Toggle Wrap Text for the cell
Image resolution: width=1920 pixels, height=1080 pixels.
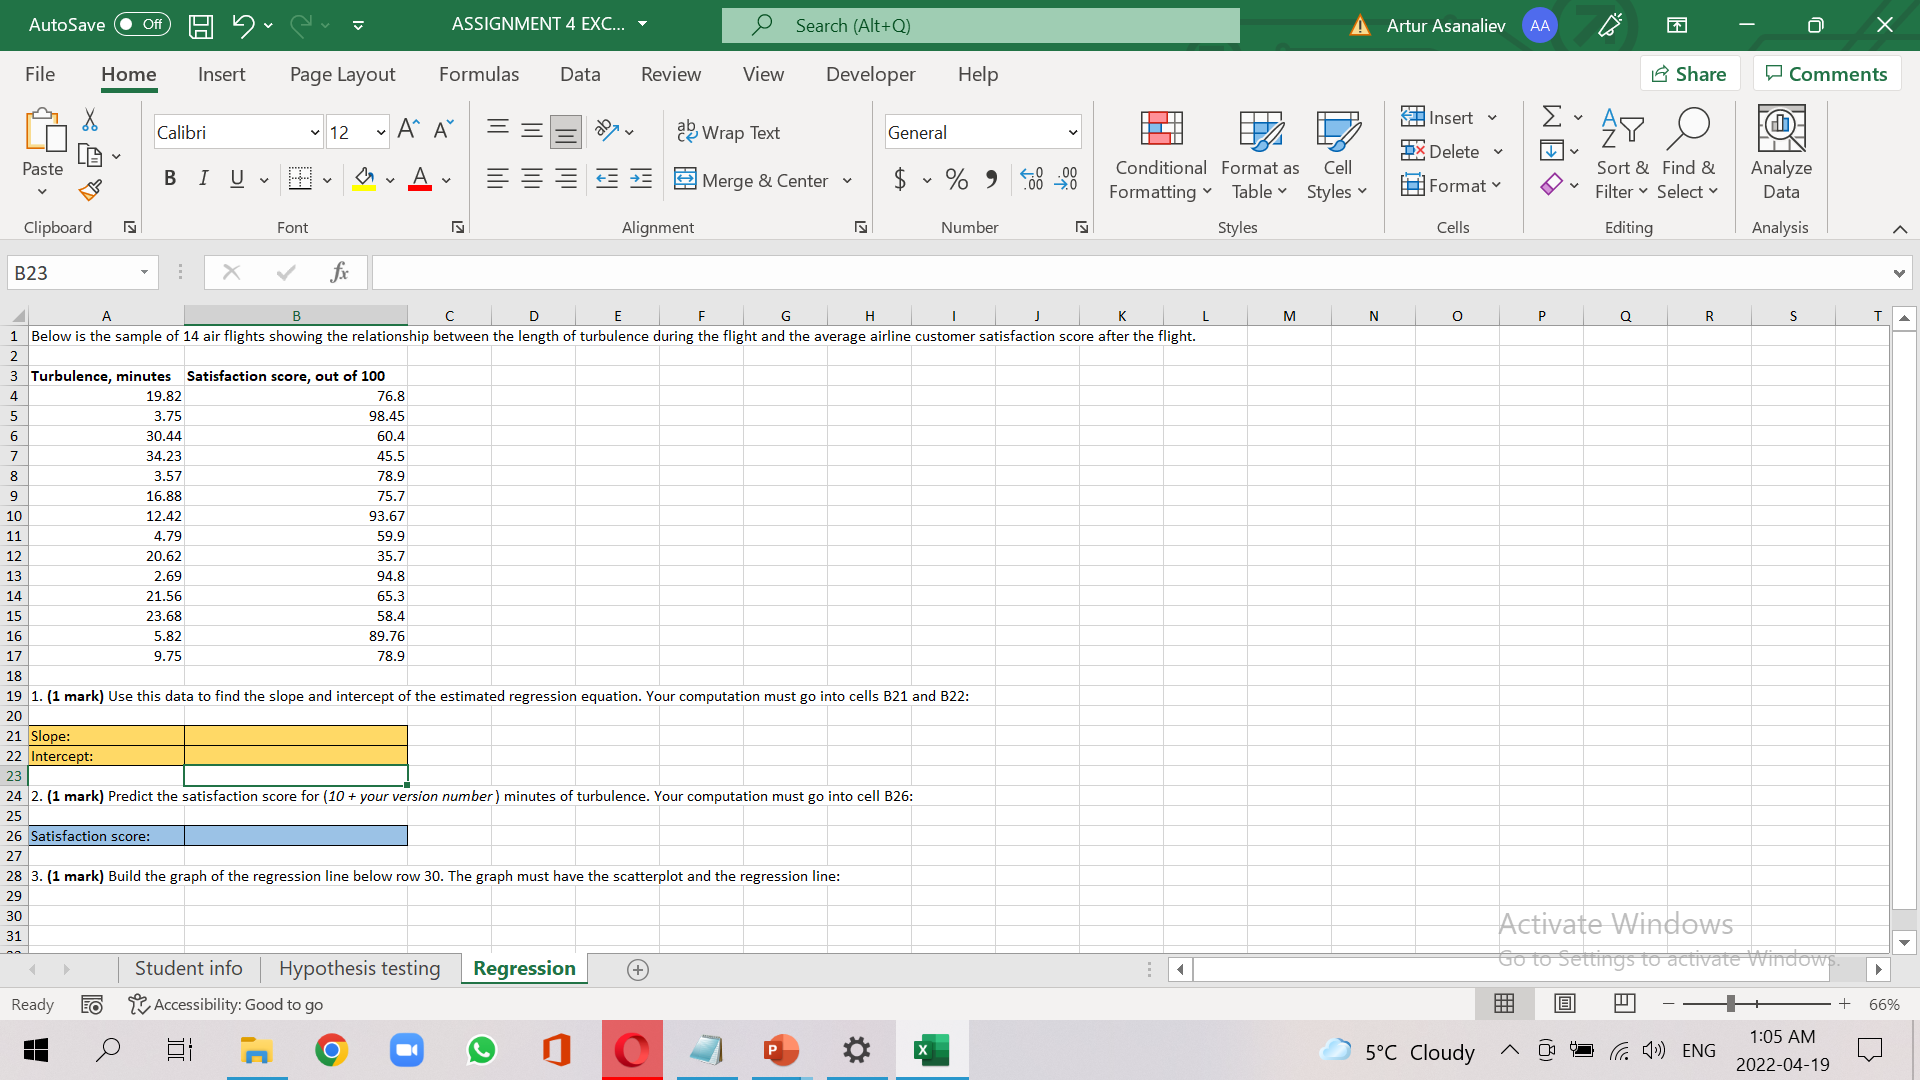pyautogui.click(x=729, y=131)
